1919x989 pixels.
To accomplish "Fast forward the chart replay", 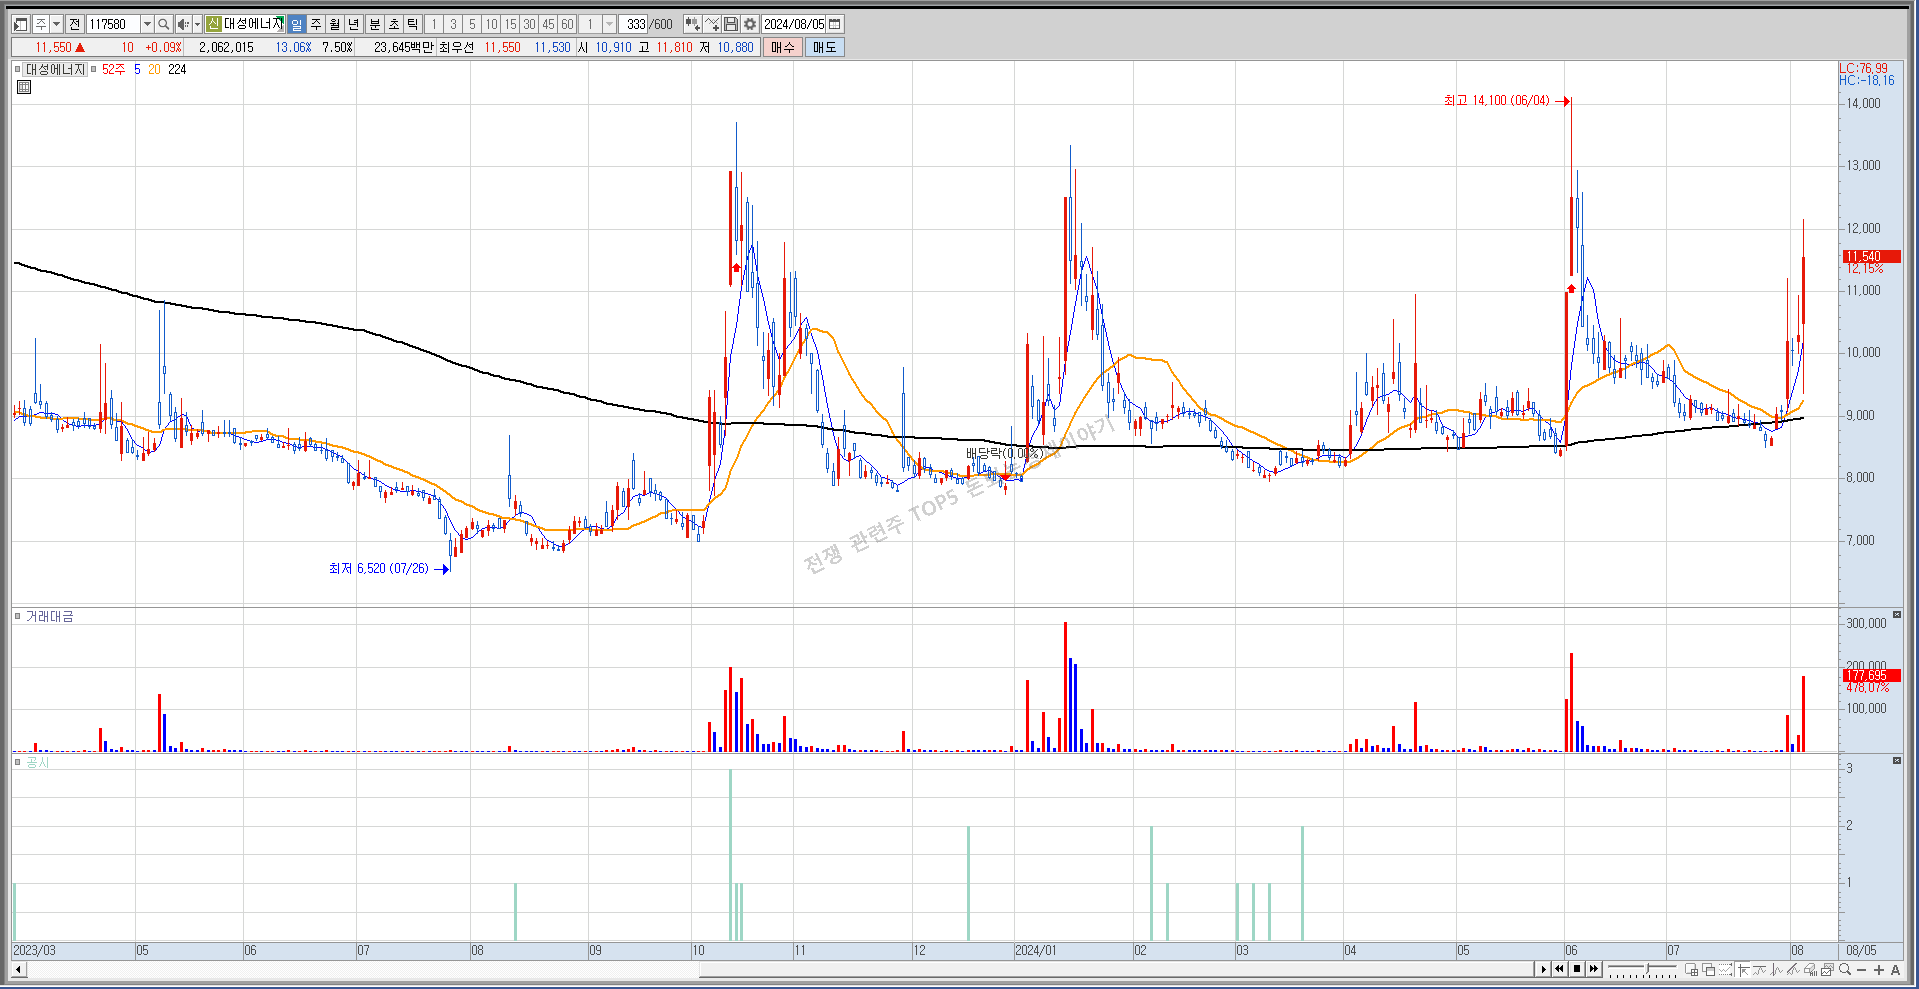I will click(x=1594, y=969).
